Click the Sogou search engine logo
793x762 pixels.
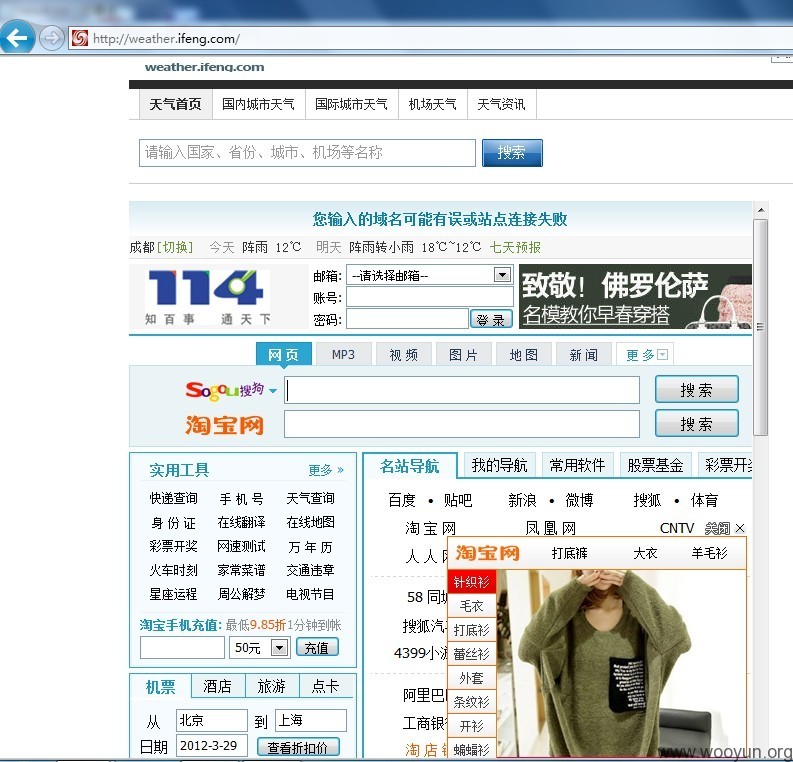coord(225,390)
